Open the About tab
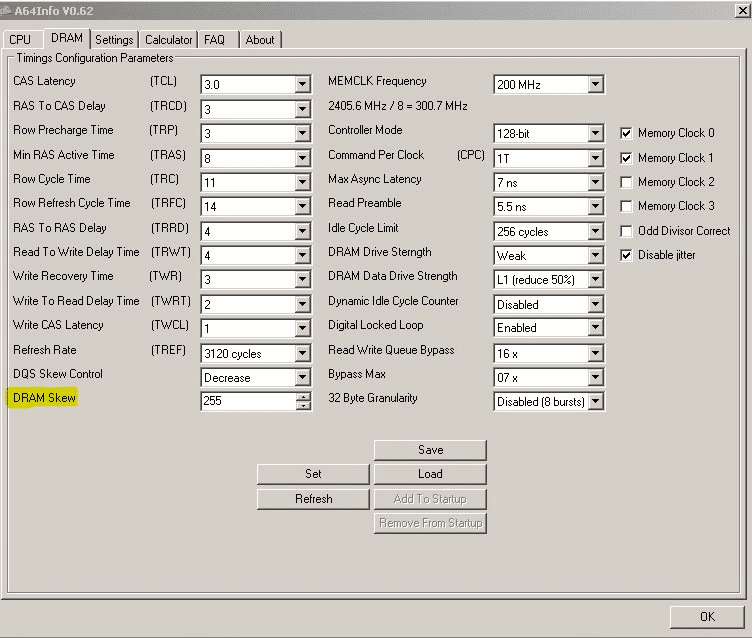Image resolution: width=752 pixels, height=638 pixels. tap(260, 39)
